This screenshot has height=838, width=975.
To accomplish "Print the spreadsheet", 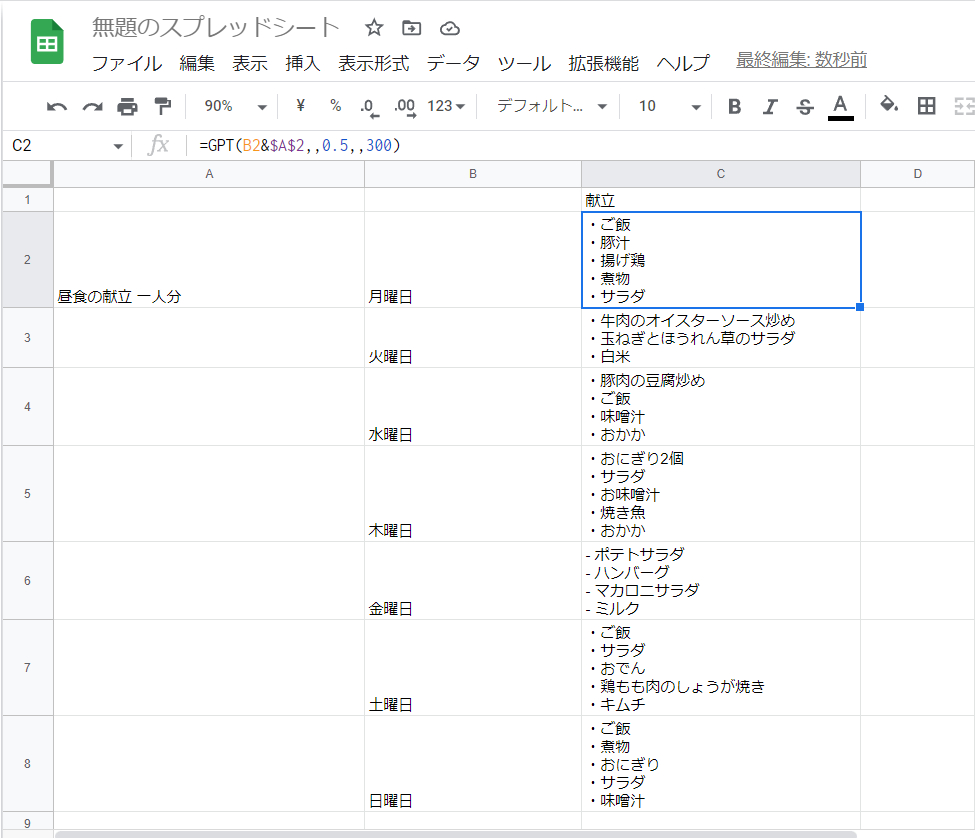I will [x=127, y=106].
